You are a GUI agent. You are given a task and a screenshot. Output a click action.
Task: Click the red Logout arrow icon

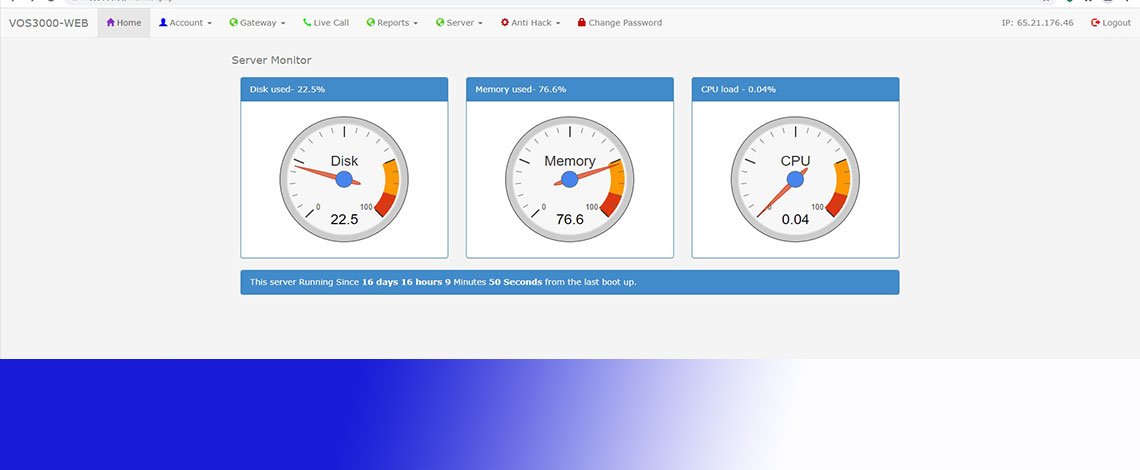(1096, 23)
